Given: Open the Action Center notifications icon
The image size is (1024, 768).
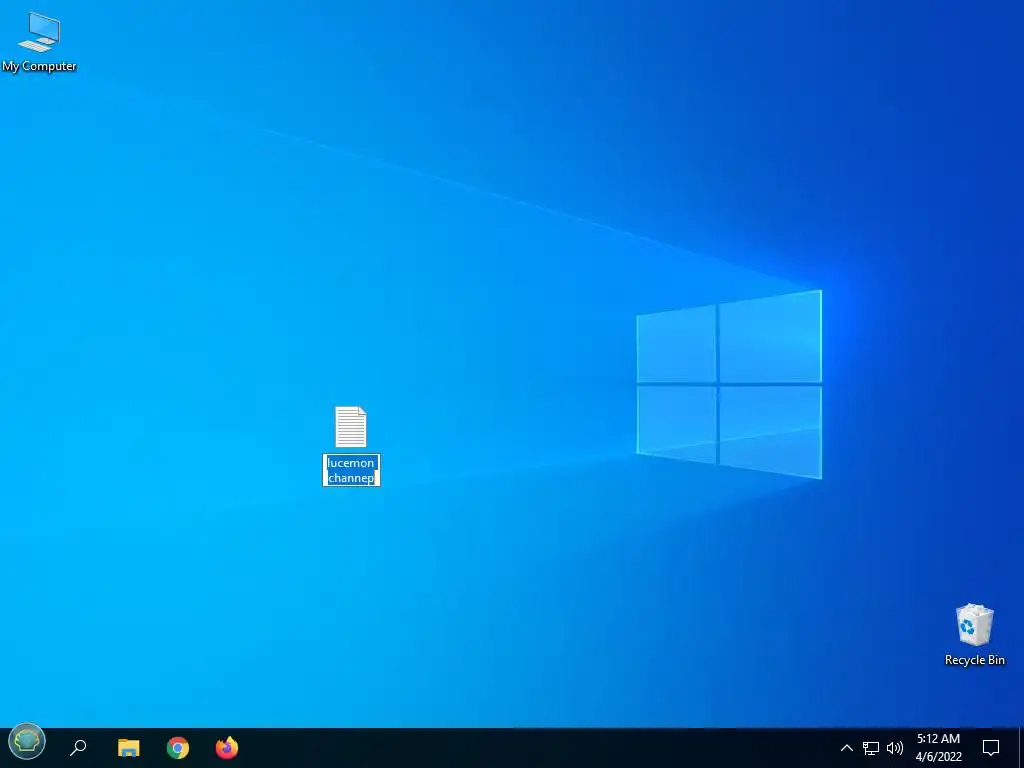Looking at the screenshot, I should pos(991,748).
